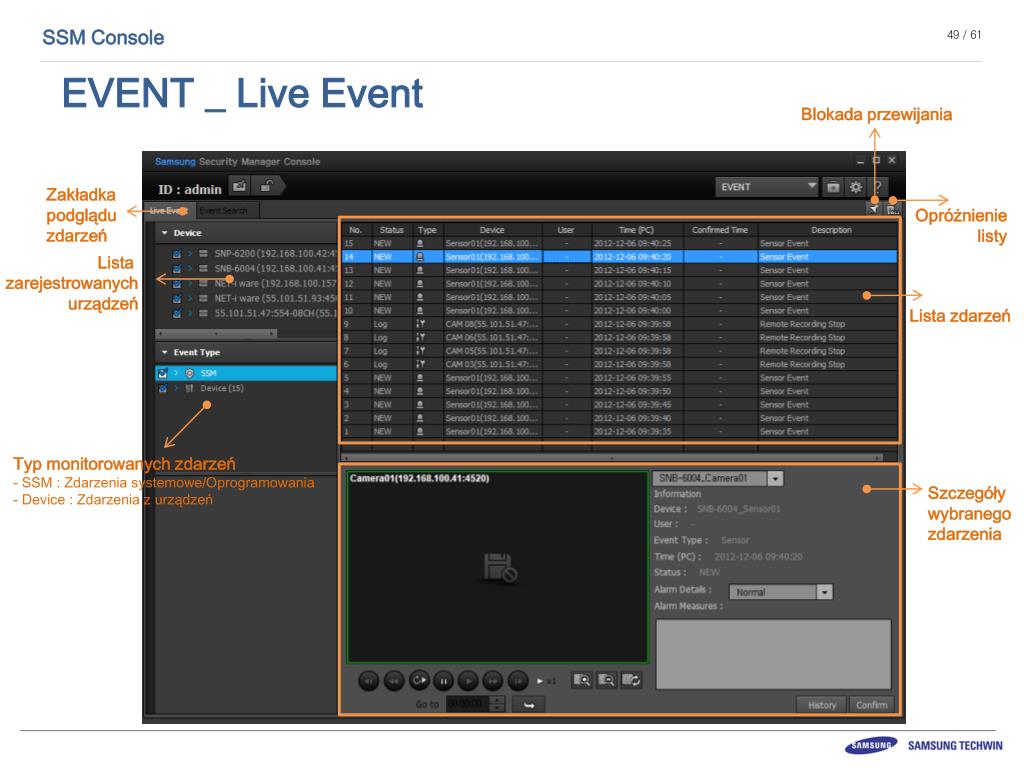Clear the event list with the list icon
The height and width of the screenshot is (768, 1024).
(893, 209)
